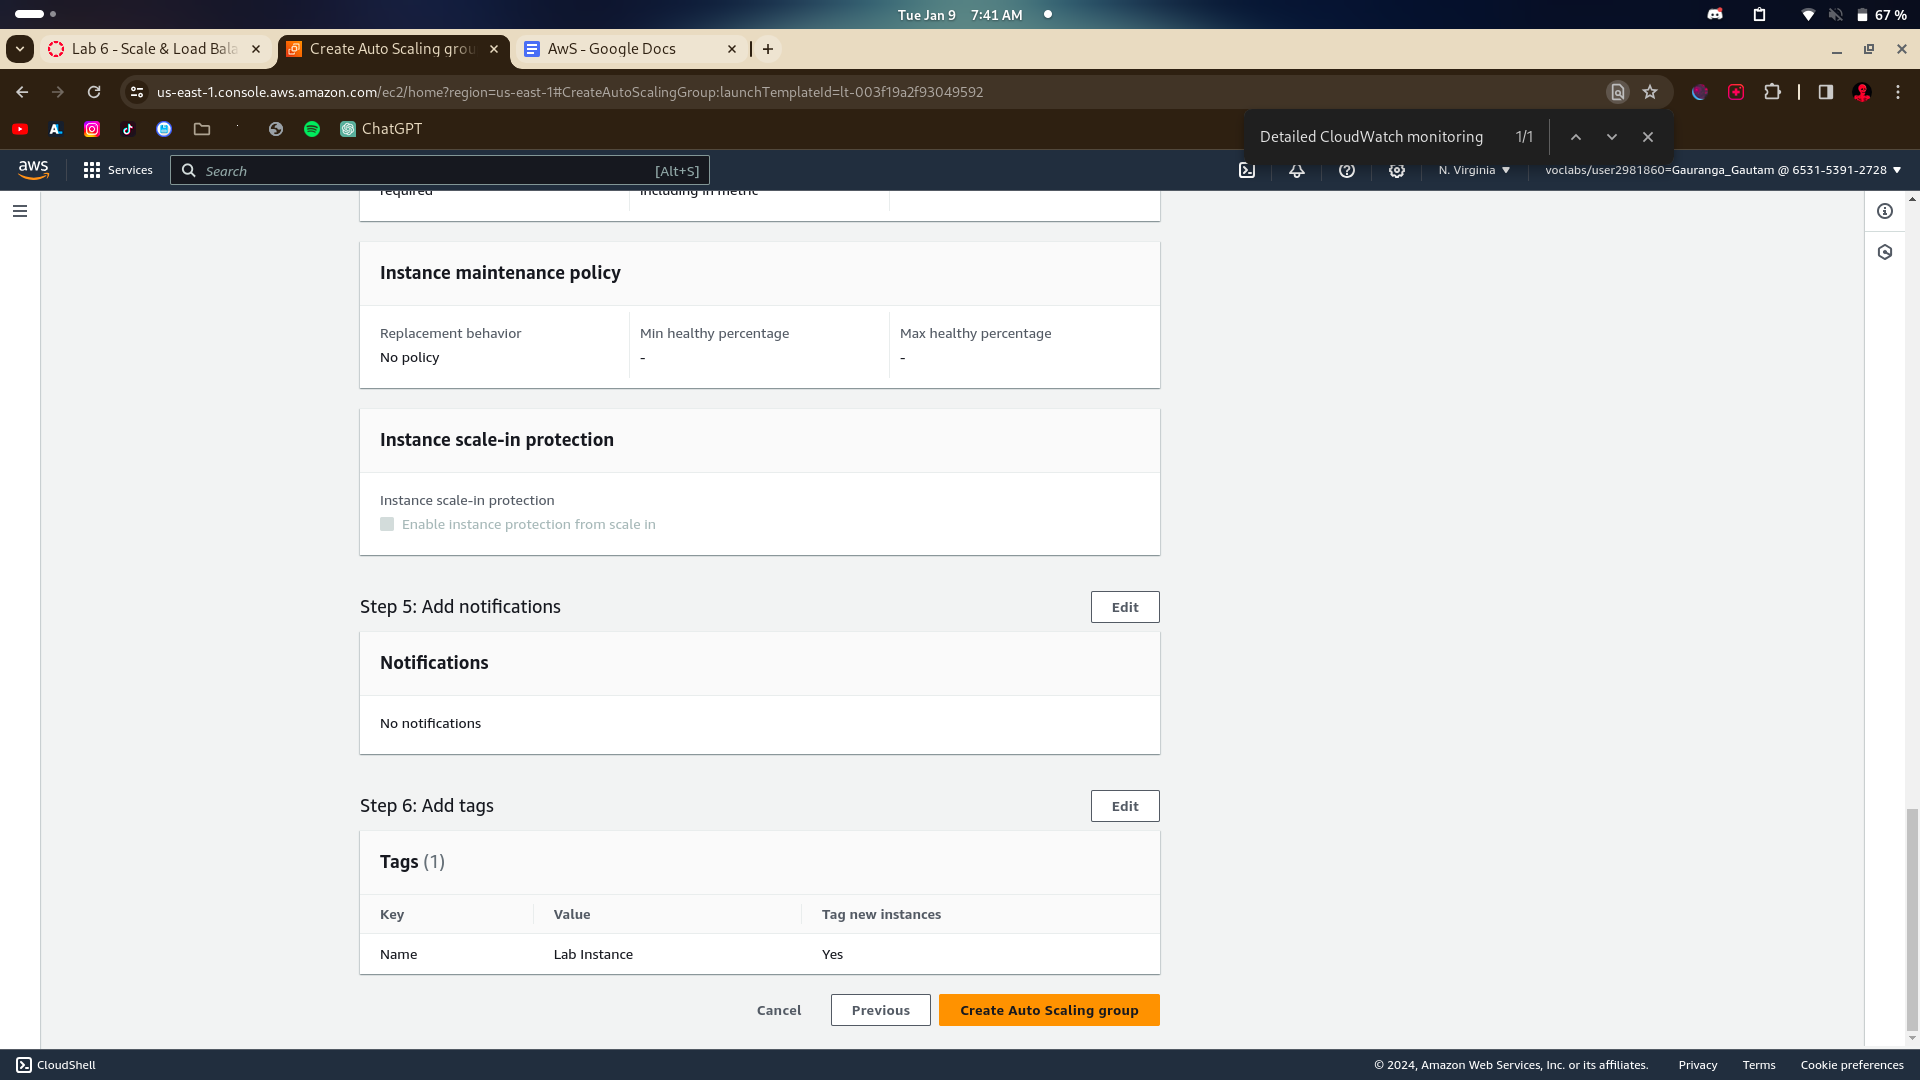1920x1080 pixels.
Task: Switch to AwS Google Docs tab
Action: [x=612, y=49]
